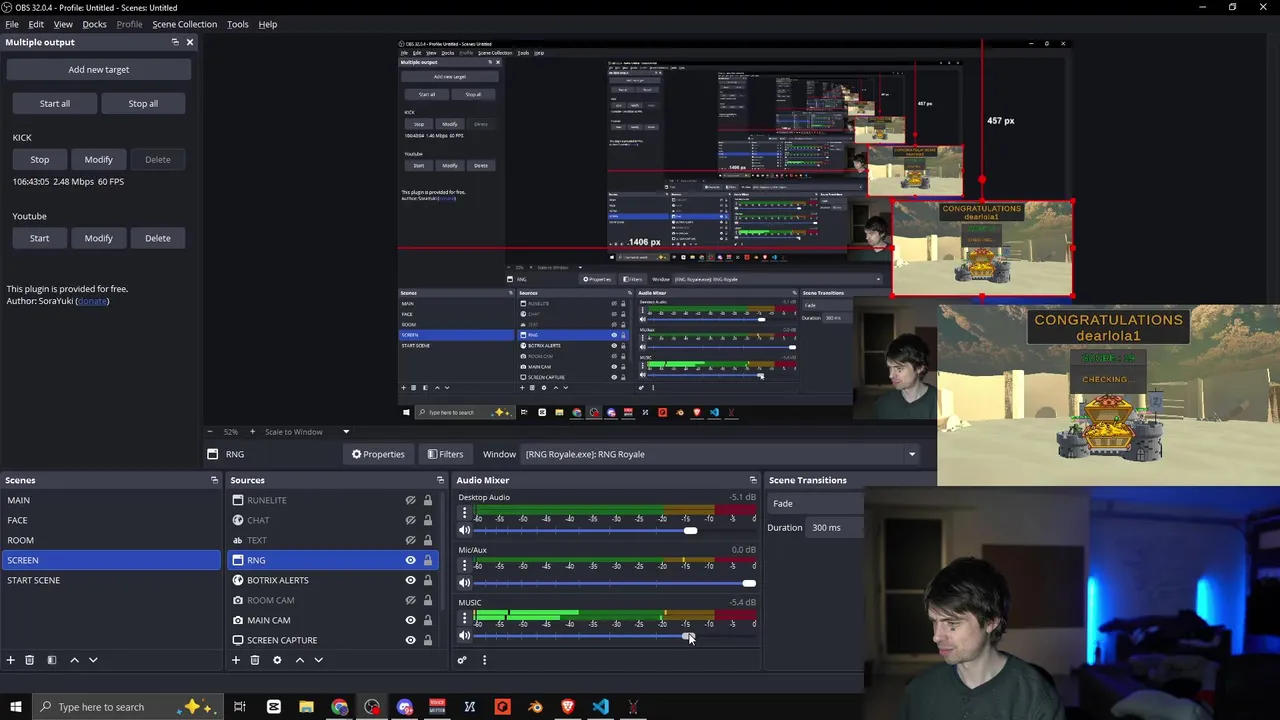The image size is (1280, 720).
Task: Open Windows Start menu
Action: pos(16,707)
